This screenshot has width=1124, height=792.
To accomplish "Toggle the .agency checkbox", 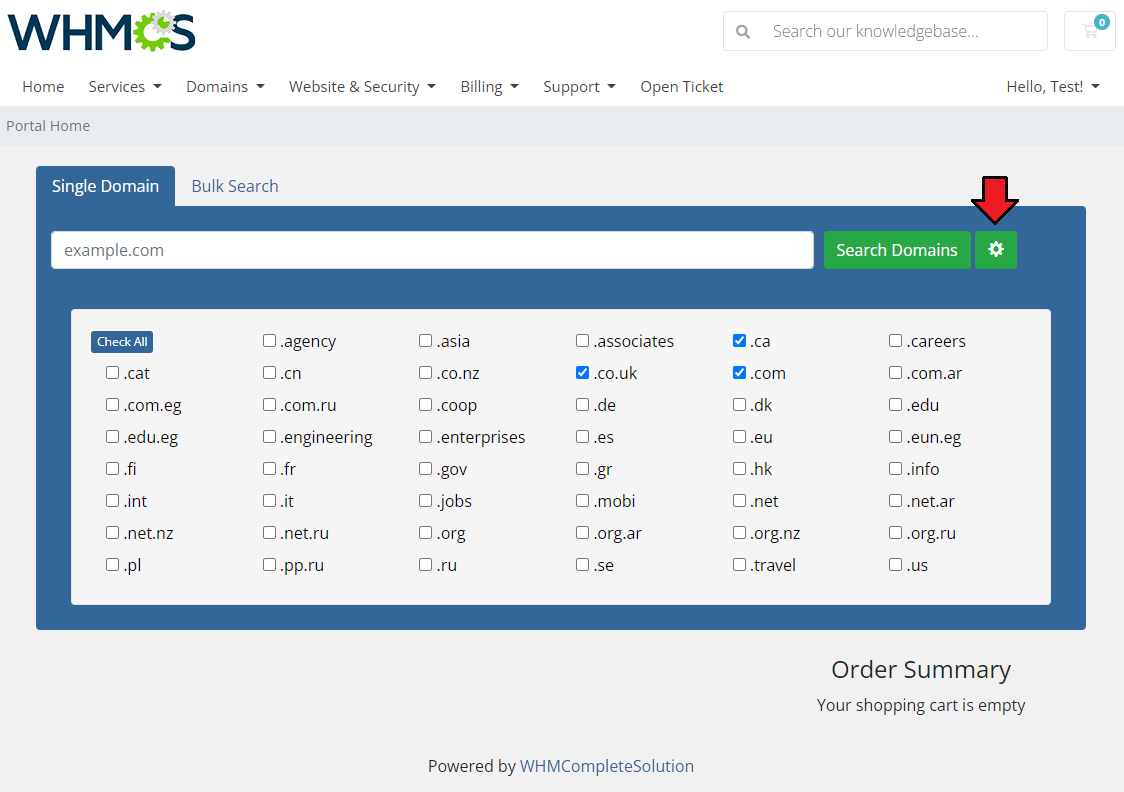I will point(269,340).
